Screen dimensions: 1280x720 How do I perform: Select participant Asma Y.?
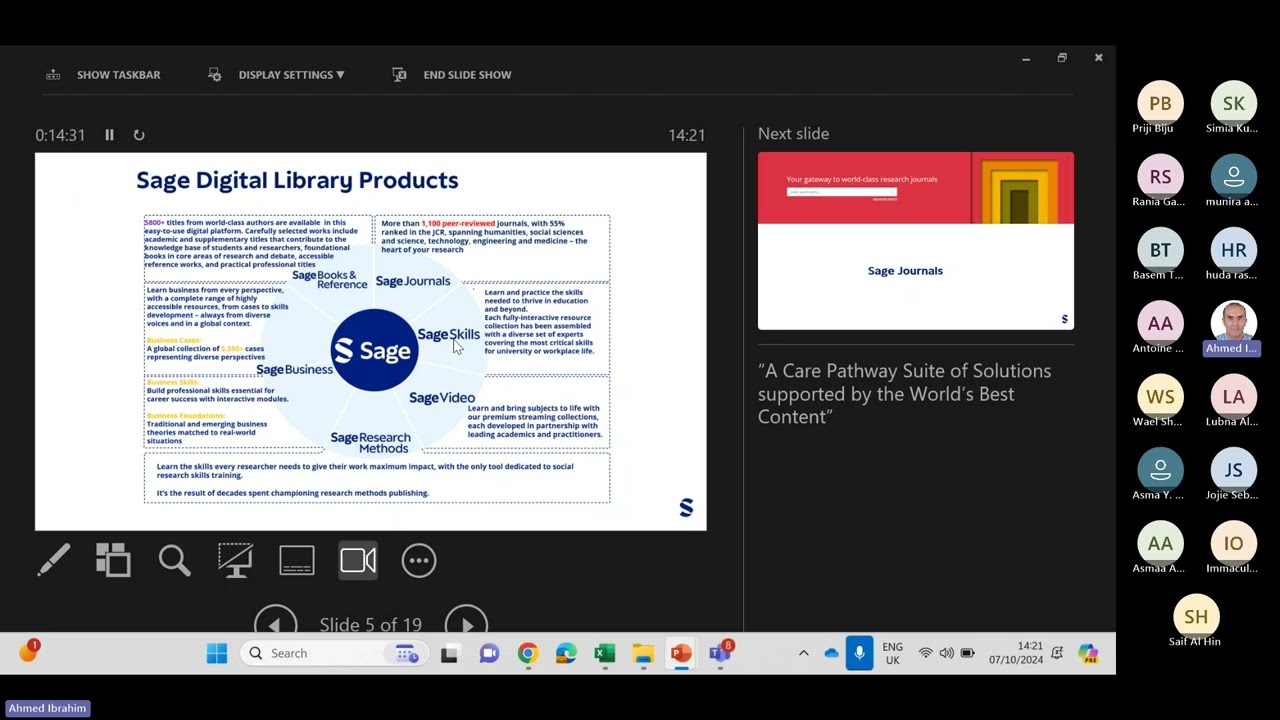(1160, 475)
